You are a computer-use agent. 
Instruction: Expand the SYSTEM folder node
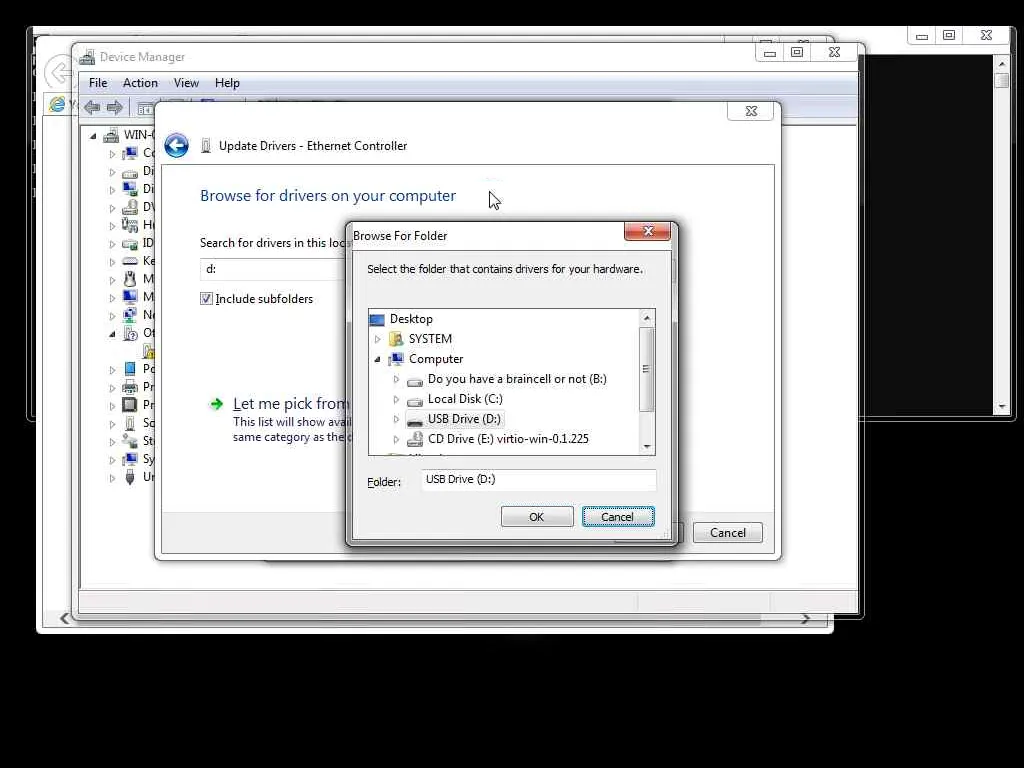click(x=377, y=339)
